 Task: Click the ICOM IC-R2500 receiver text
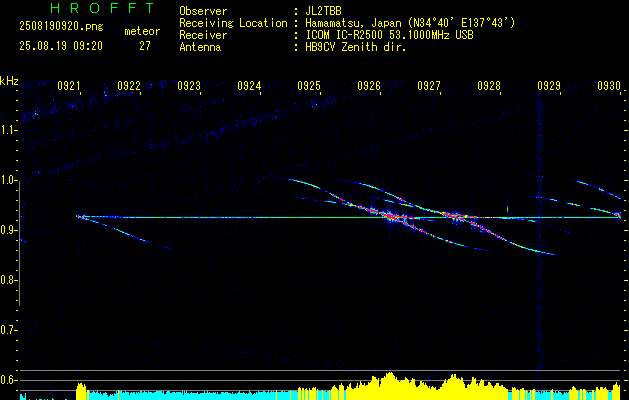(389, 35)
